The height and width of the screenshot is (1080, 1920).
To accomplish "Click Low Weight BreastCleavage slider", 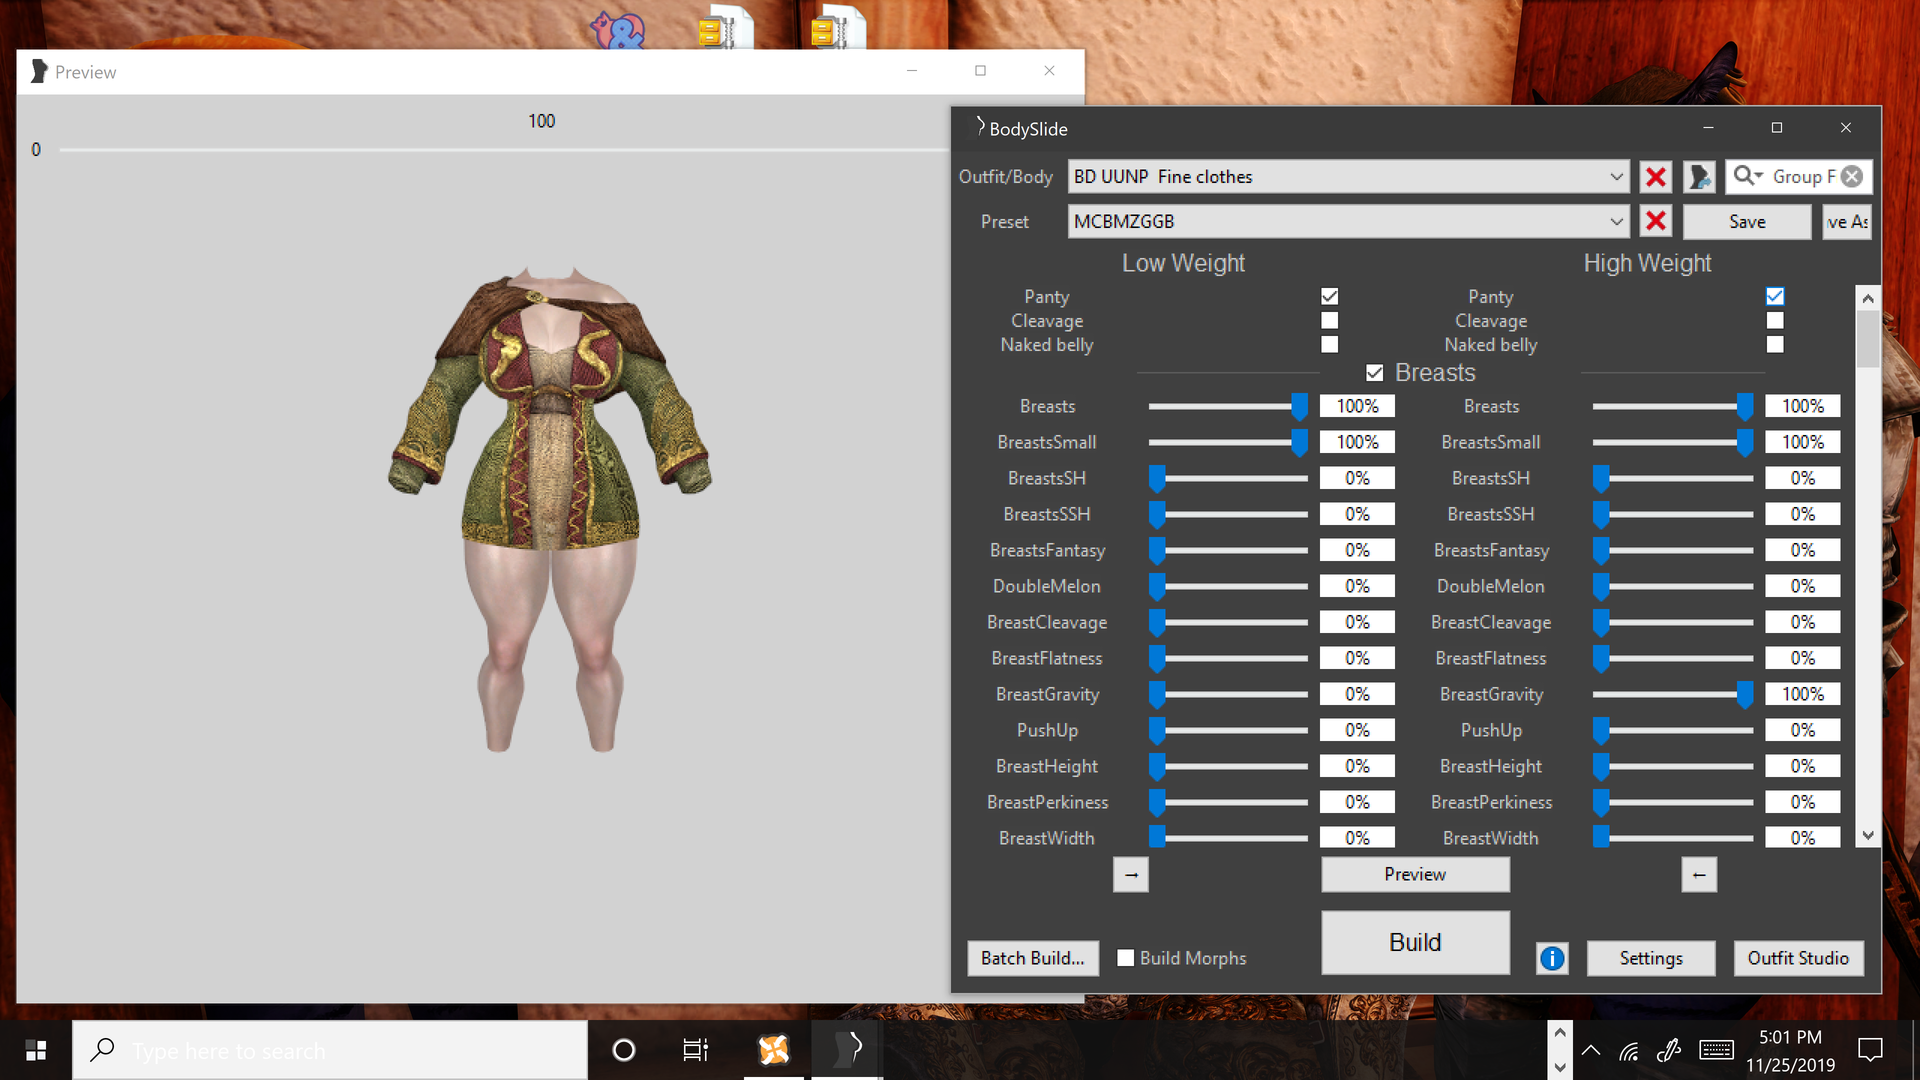I will 1228,622.
